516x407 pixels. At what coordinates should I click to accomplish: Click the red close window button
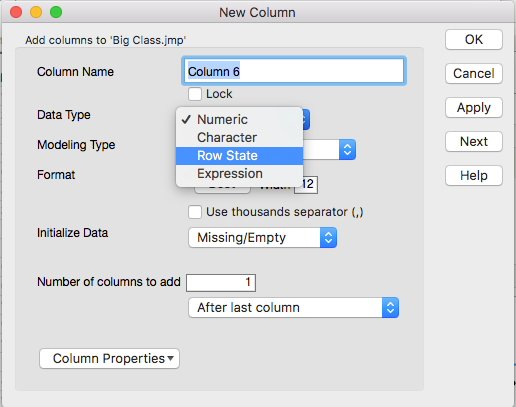(16, 12)
